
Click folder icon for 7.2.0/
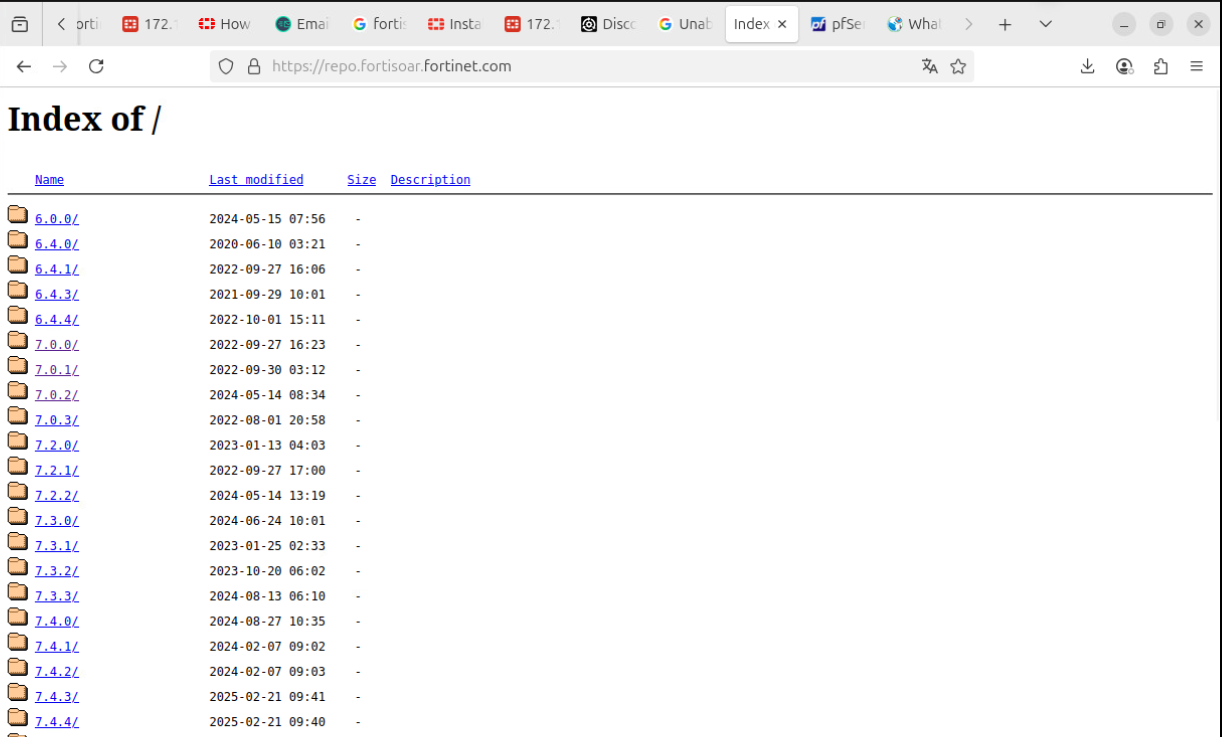[x=18, y=440]
